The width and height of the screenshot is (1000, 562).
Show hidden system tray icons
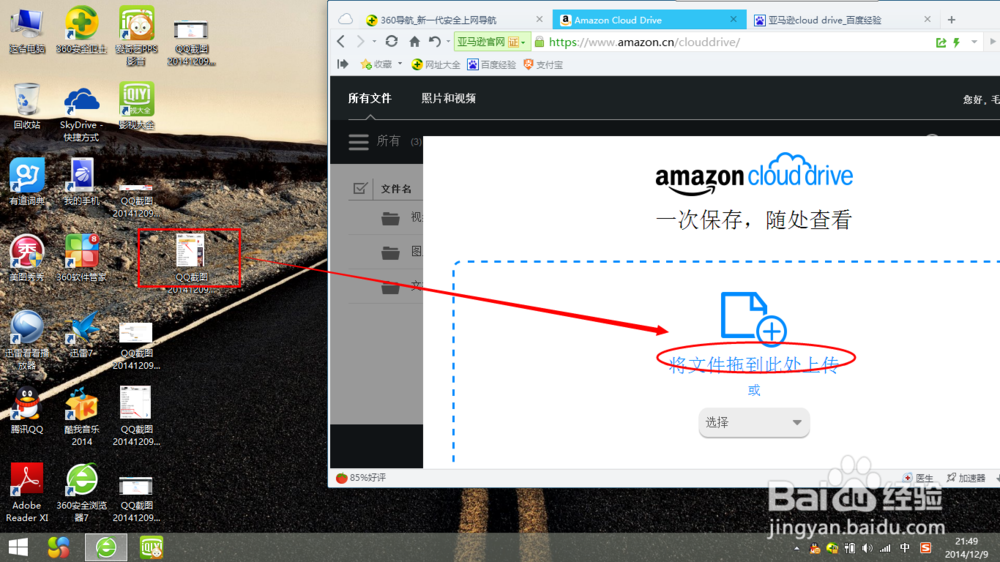pyautogui.click(x=797, y=548)
